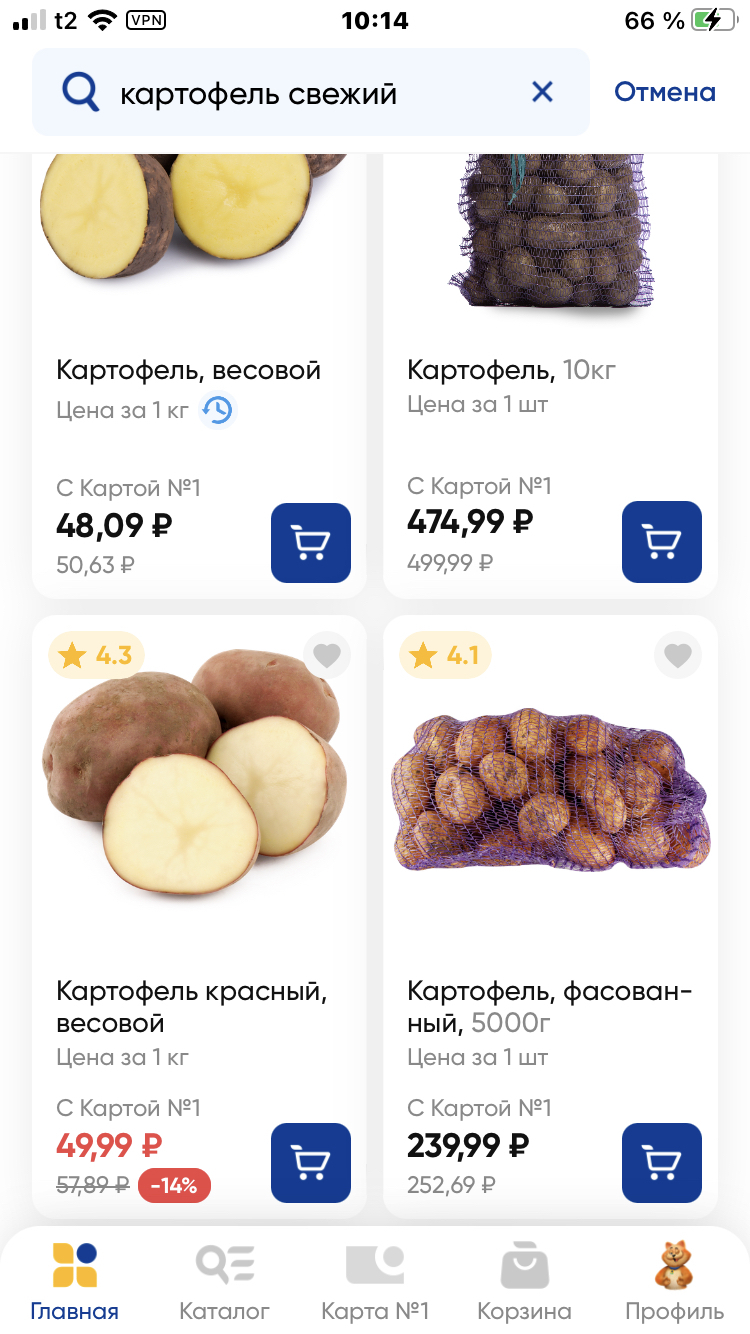Favorite the Картофель красный product

326,656
